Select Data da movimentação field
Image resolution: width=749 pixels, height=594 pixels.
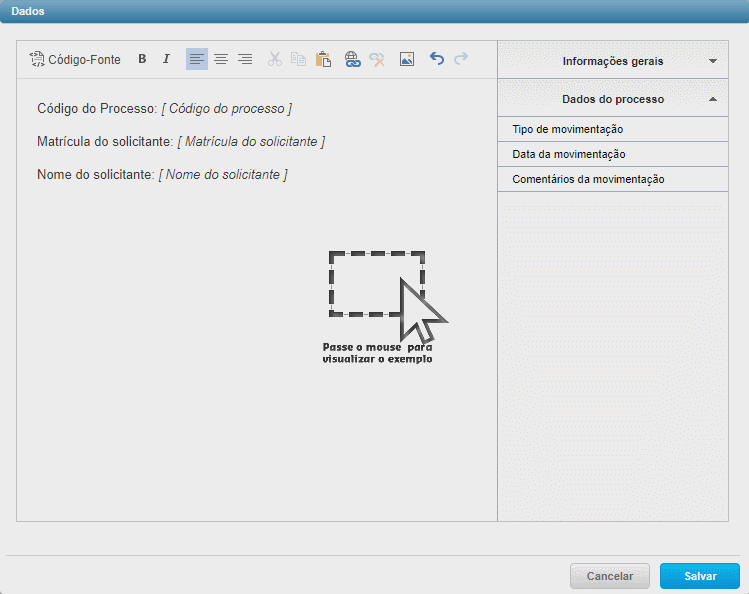tap(569, 155)
